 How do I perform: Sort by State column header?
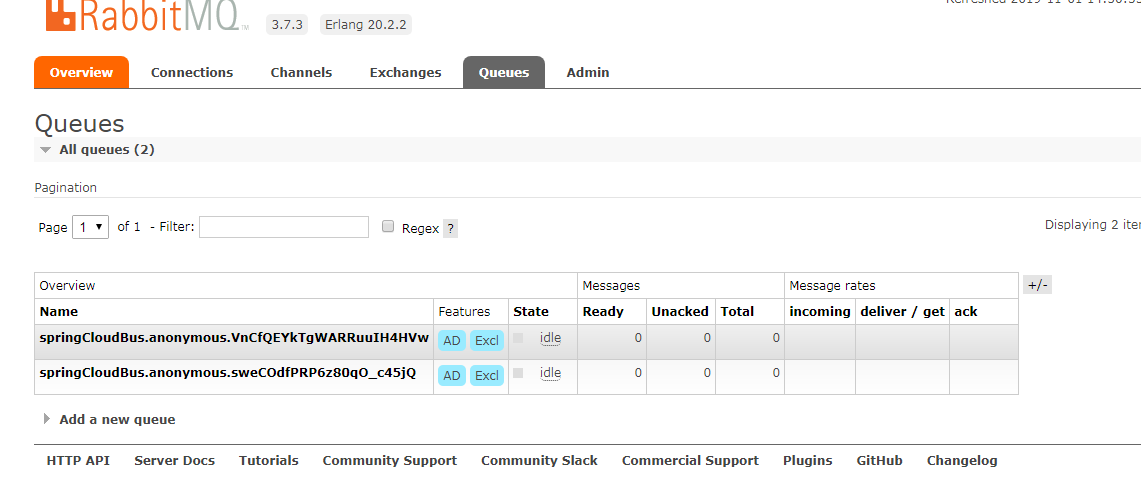click(x=531, y=311)
